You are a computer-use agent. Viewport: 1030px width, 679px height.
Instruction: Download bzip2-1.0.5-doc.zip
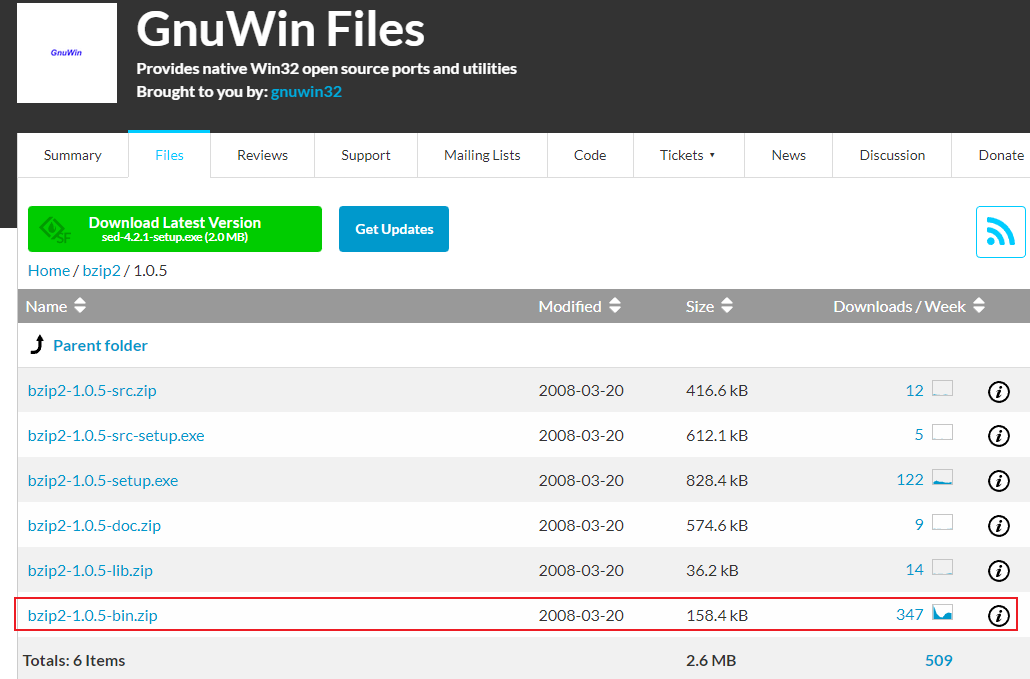pyautogui.click(x=95, y=525)
